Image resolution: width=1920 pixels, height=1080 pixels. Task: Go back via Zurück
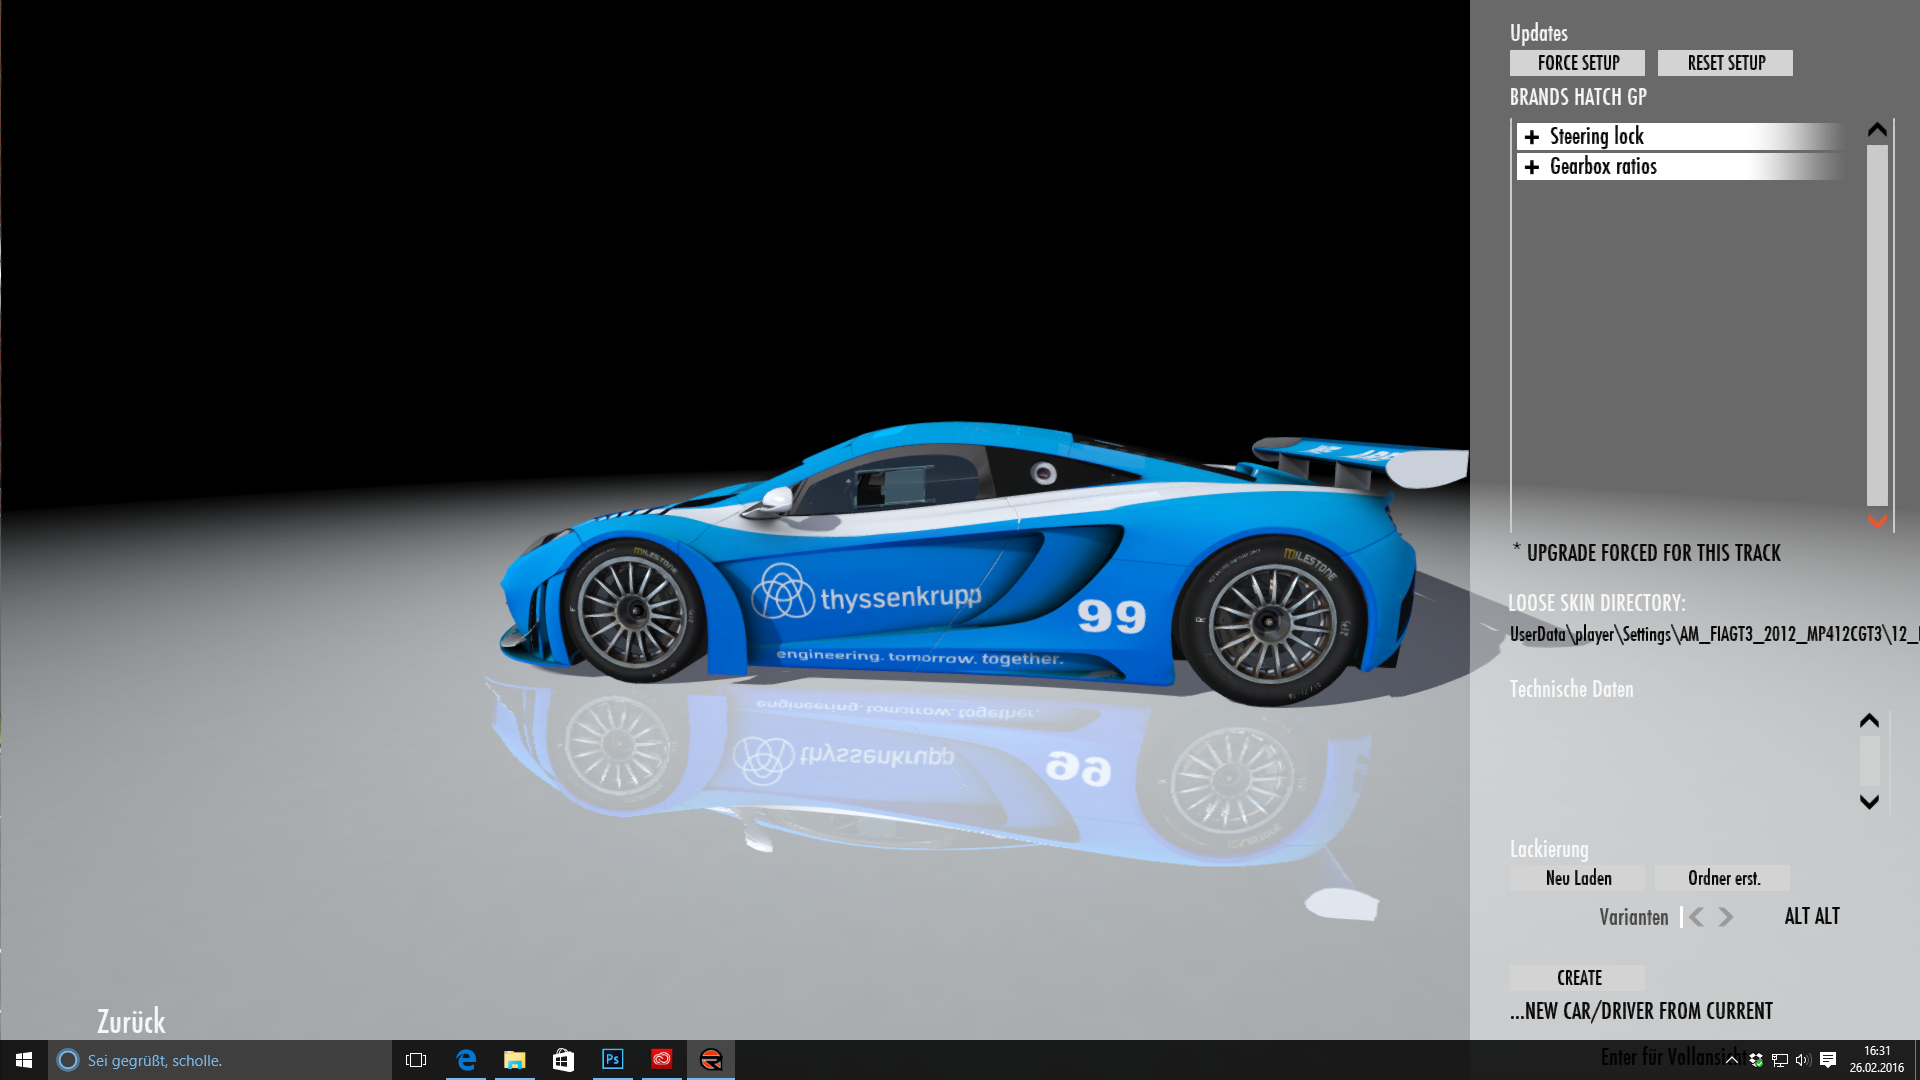131,1021
